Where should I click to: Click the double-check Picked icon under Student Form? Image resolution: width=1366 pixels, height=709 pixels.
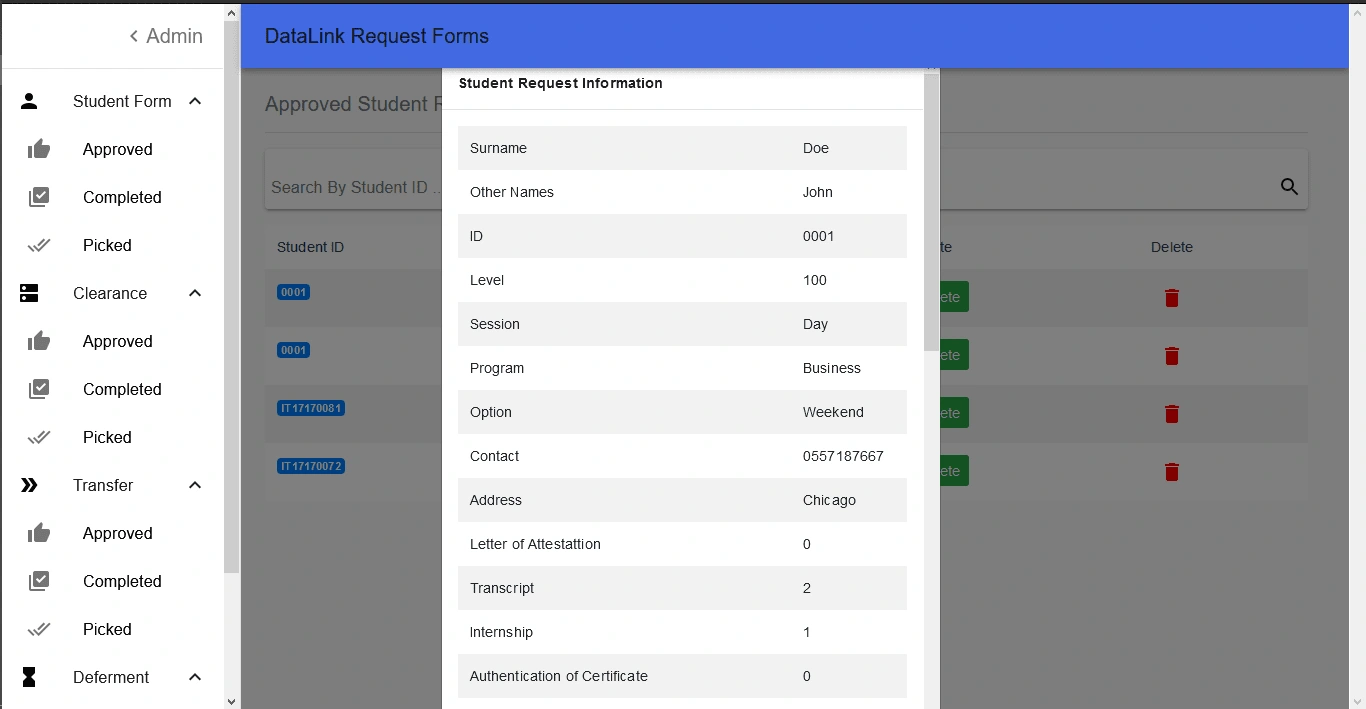click(x=39, y=245)
